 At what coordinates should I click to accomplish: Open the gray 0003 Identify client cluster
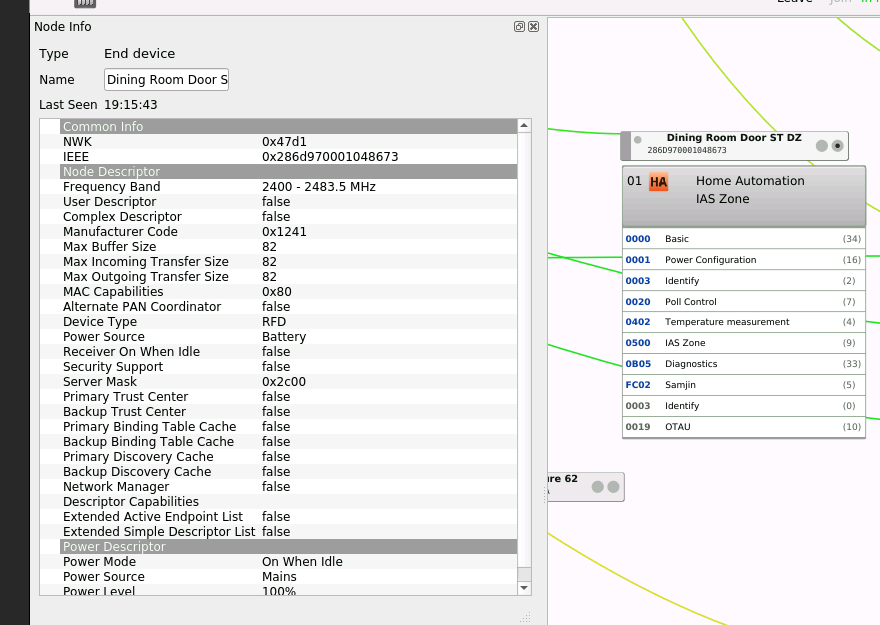pyautogui.click(x=744, y=406)
